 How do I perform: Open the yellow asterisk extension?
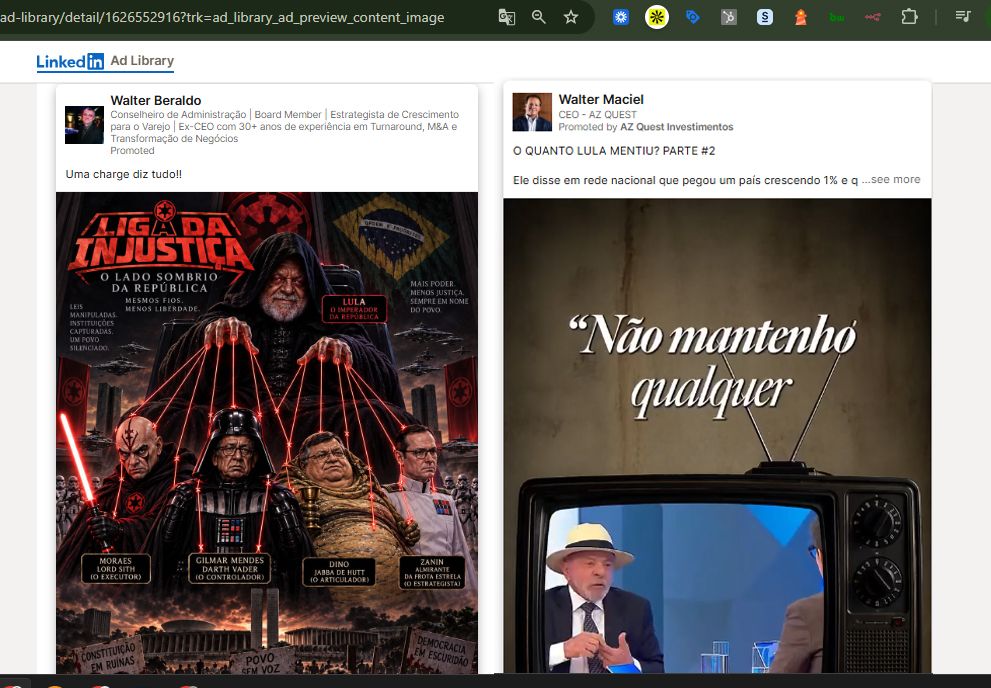[657, 17]
